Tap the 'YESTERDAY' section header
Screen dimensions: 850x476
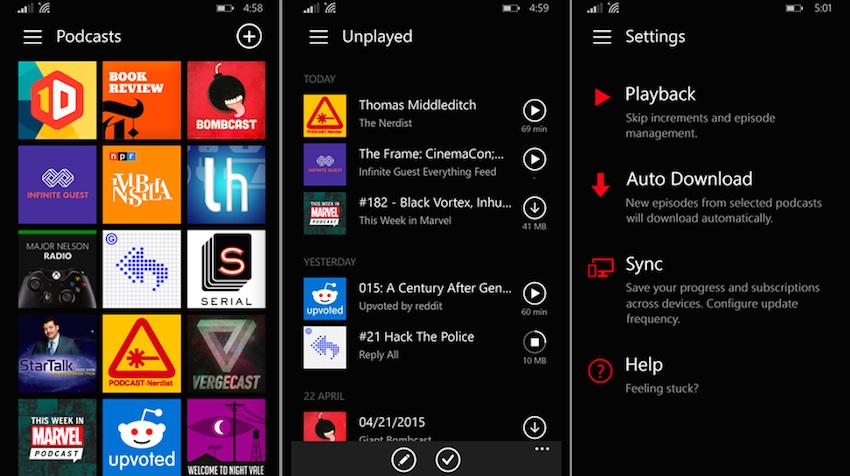pos(330,262)
